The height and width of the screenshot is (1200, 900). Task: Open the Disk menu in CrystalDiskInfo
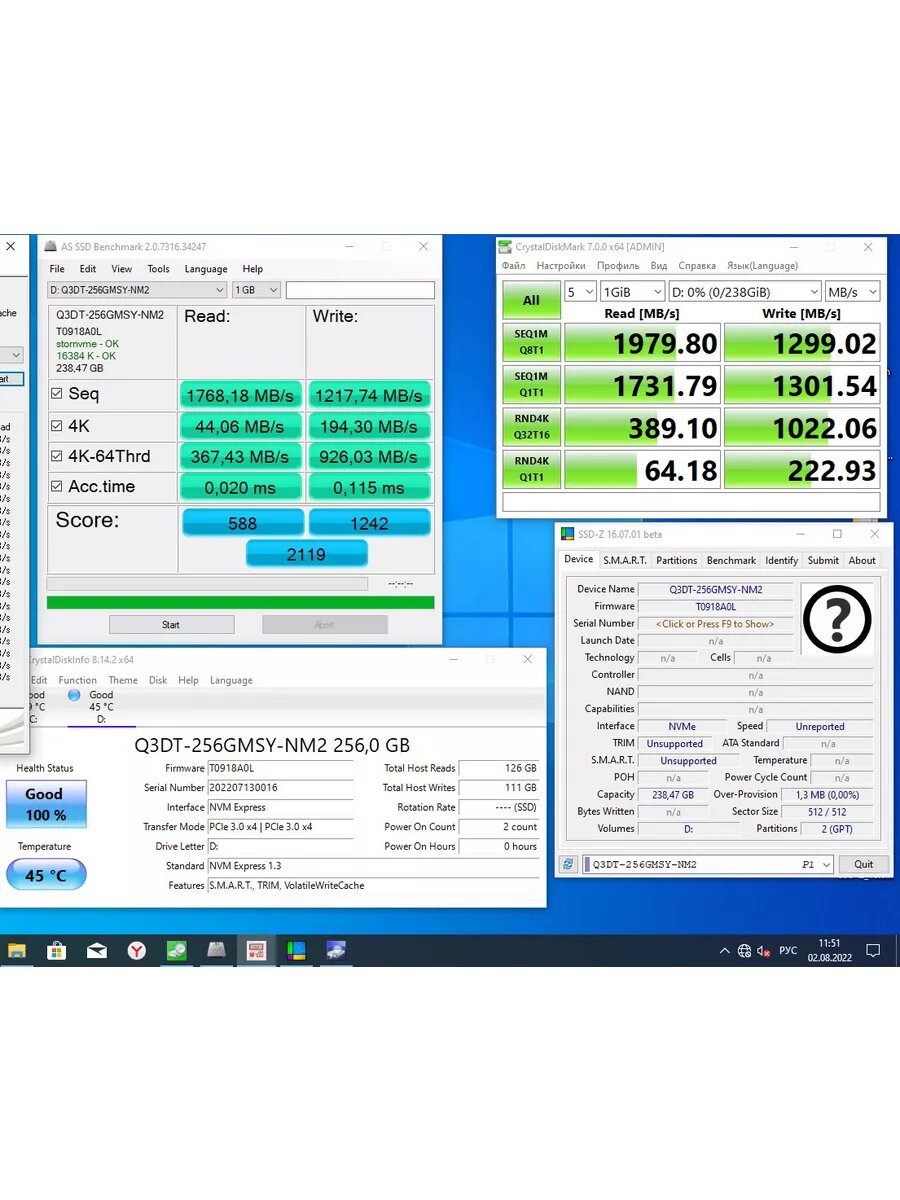158,680
